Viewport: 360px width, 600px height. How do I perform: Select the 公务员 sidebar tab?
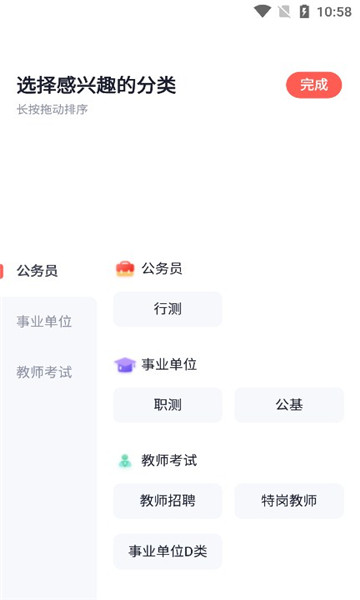click(x=37, y=271)
